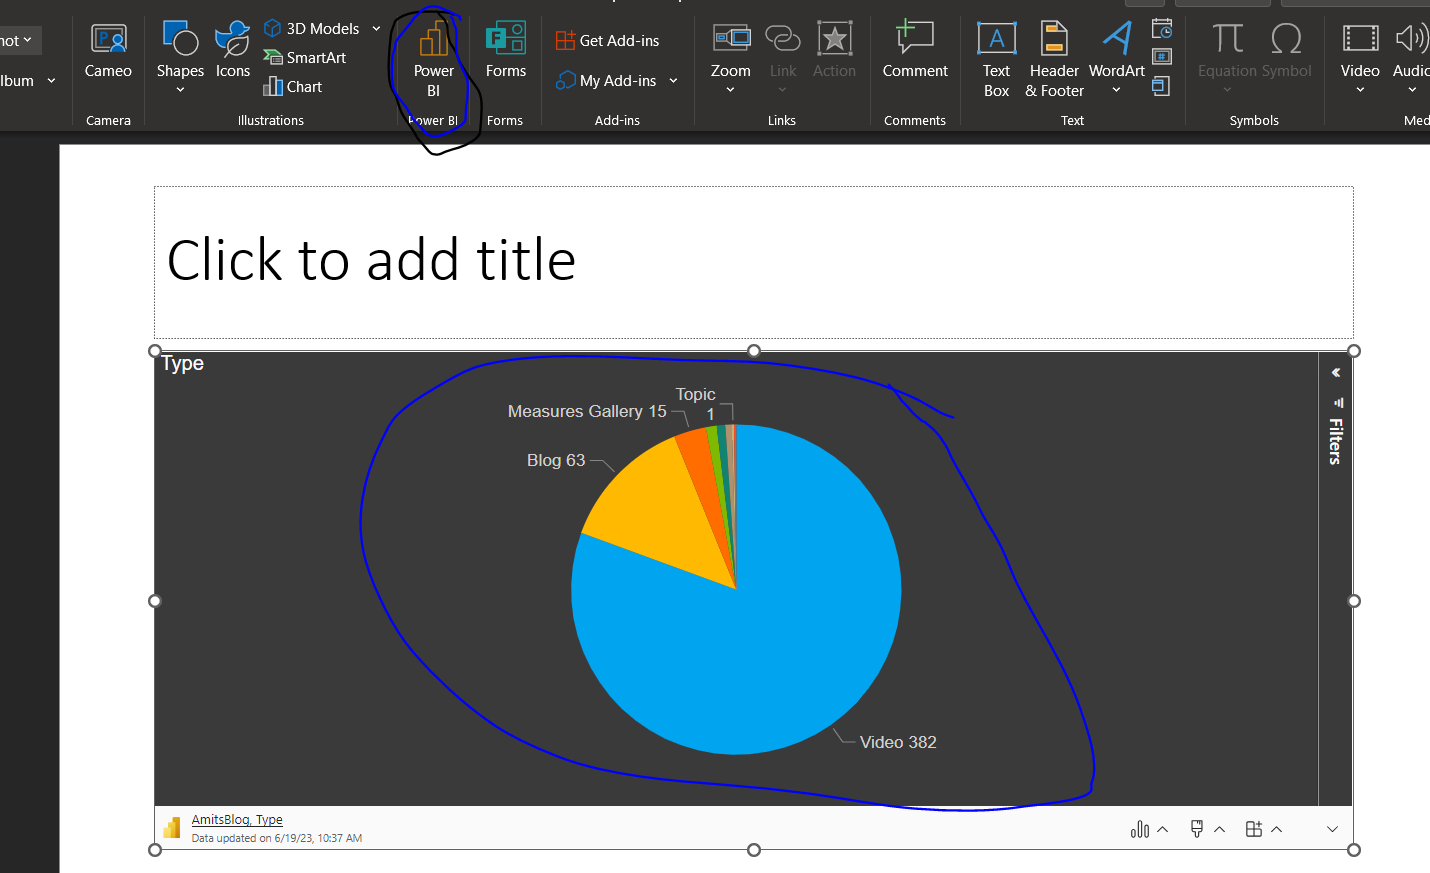The width and height of the screenshot is (1430, 873).
Task: Open the Shapes gallery
Action: (x=180, y=57)
